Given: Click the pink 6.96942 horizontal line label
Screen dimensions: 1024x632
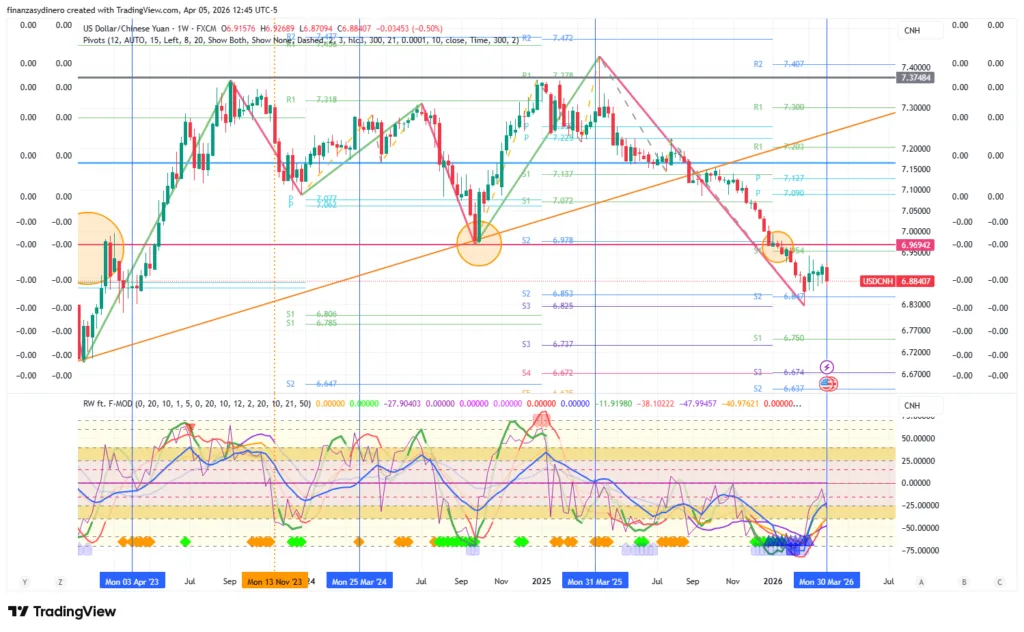Looking at the screenshot, I should click(x=916, y=244).
